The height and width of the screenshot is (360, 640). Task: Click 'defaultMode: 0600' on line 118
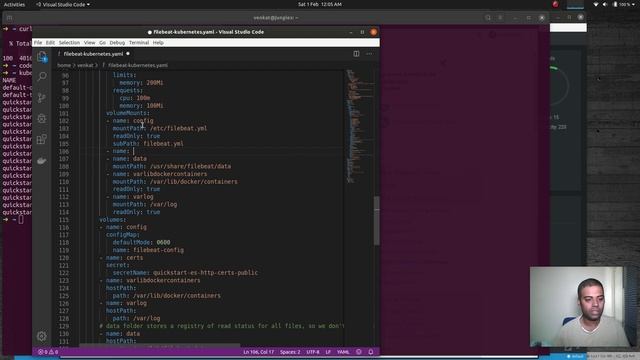(x=142, y=242)
